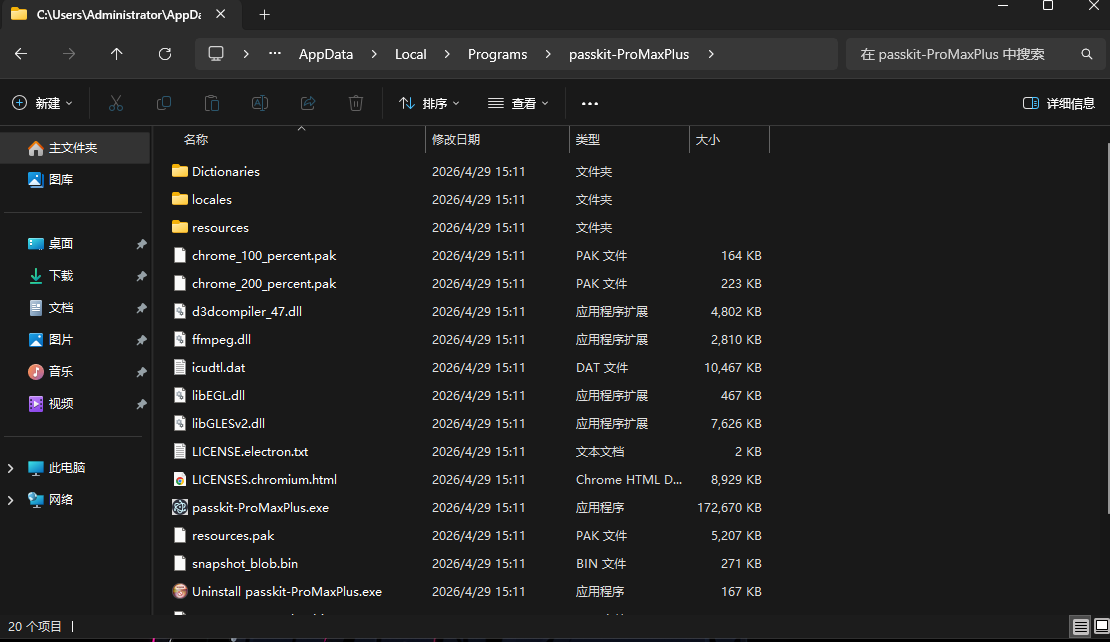The height and width of the screenshot is (642, 1110).
Task: Click passkit-ProMaxPlus breadcrumb segment
Action: click(629, 54)
